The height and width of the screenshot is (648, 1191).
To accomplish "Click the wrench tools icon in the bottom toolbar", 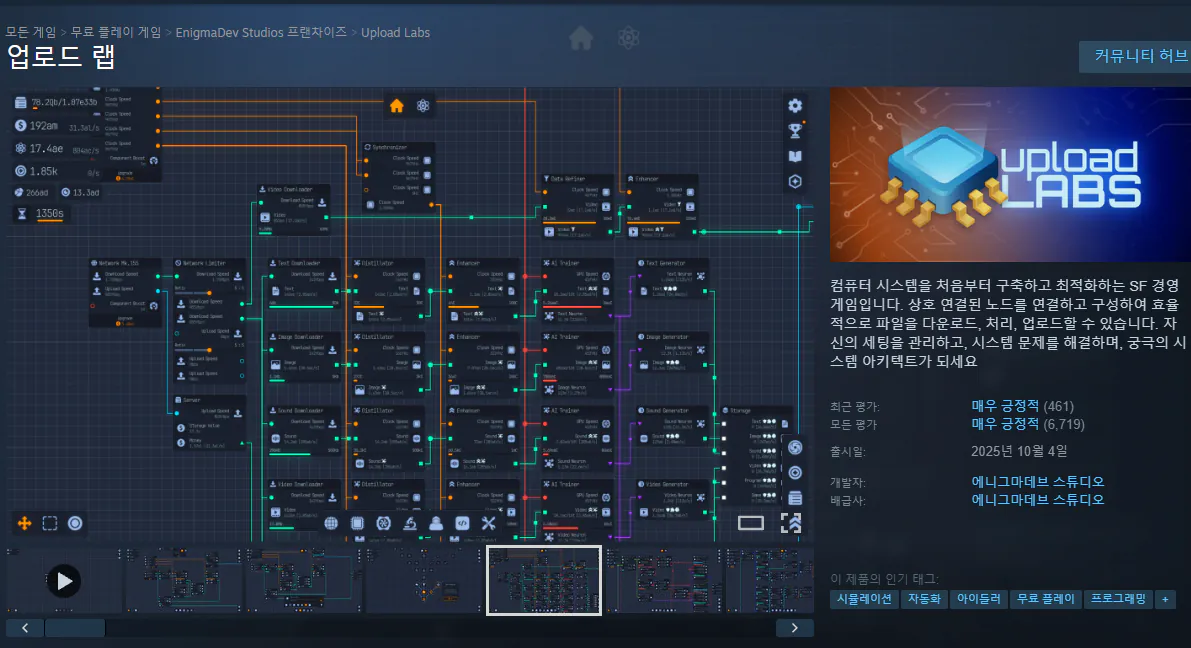I will pos(487,522).
